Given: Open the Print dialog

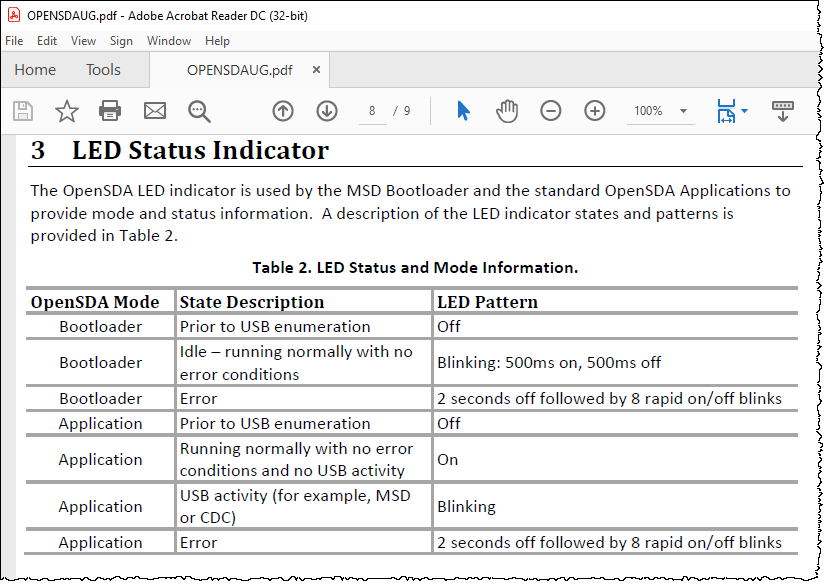Looking at the screenshot, I should 110,111.
